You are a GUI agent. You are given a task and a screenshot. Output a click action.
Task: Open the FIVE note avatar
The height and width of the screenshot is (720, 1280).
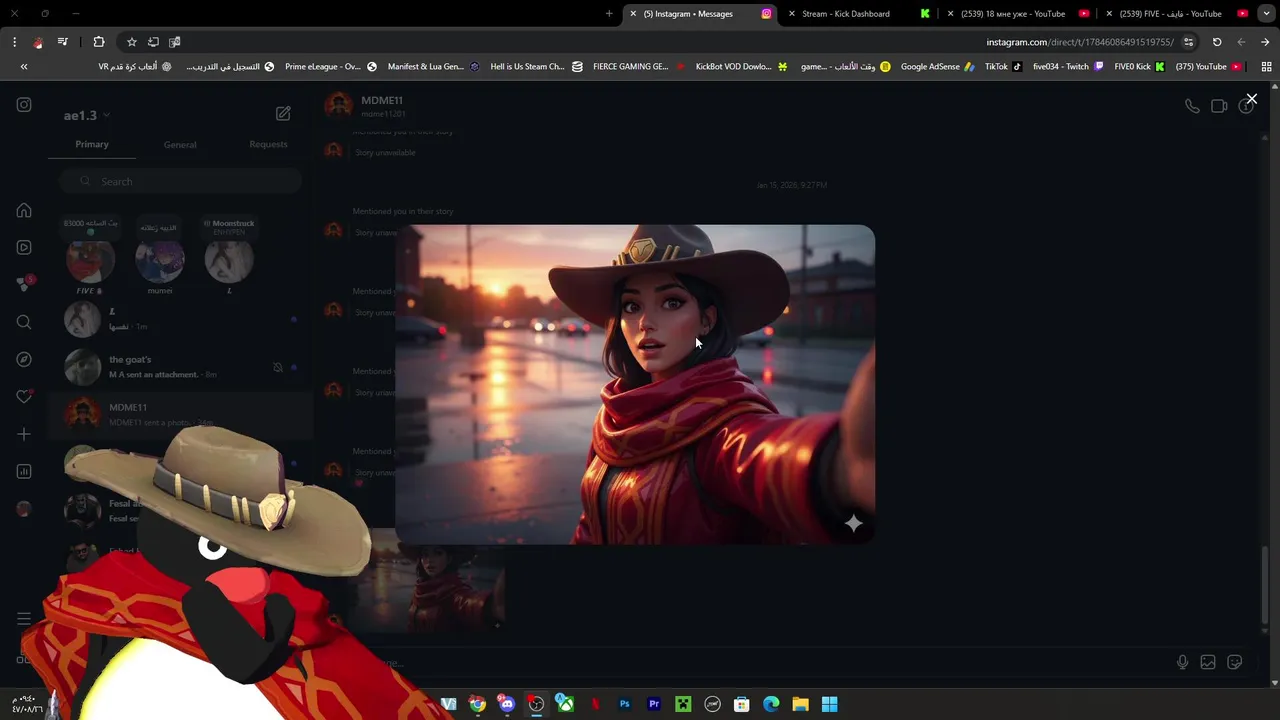pos(90,260)
